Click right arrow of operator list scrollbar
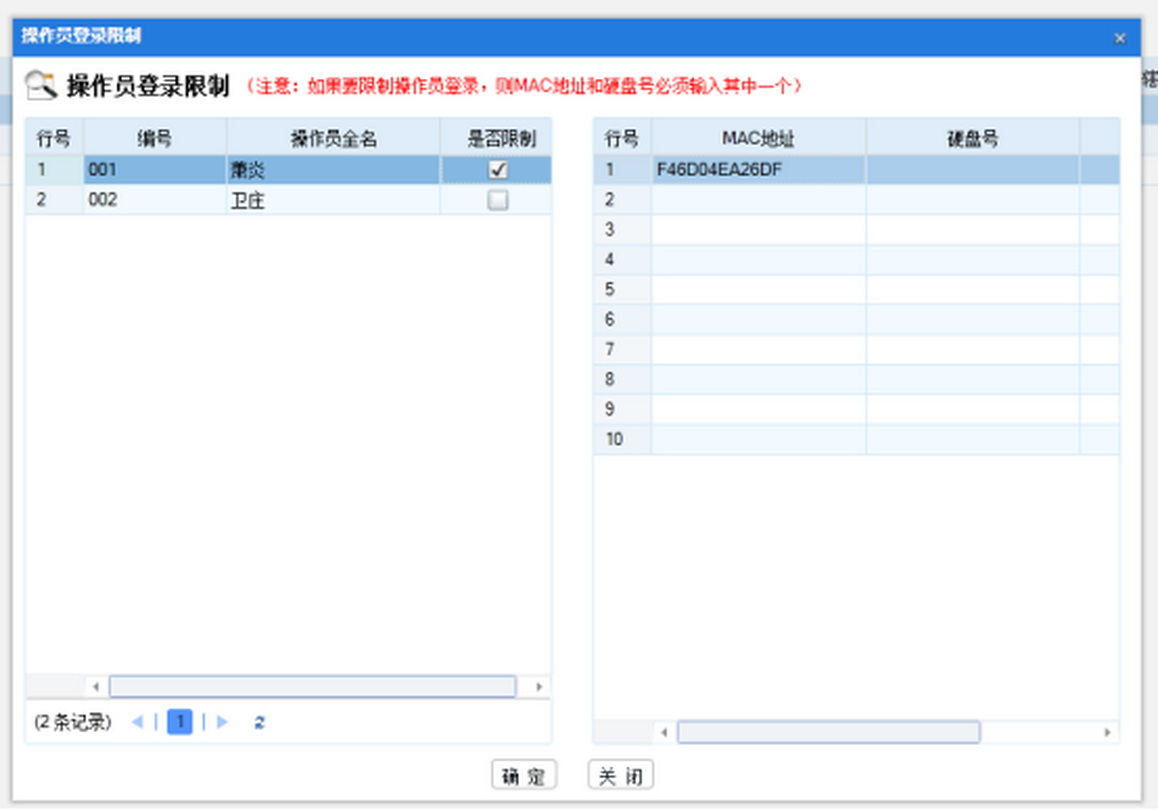Viewport: 1158px width, 811px height. (538, 687)
